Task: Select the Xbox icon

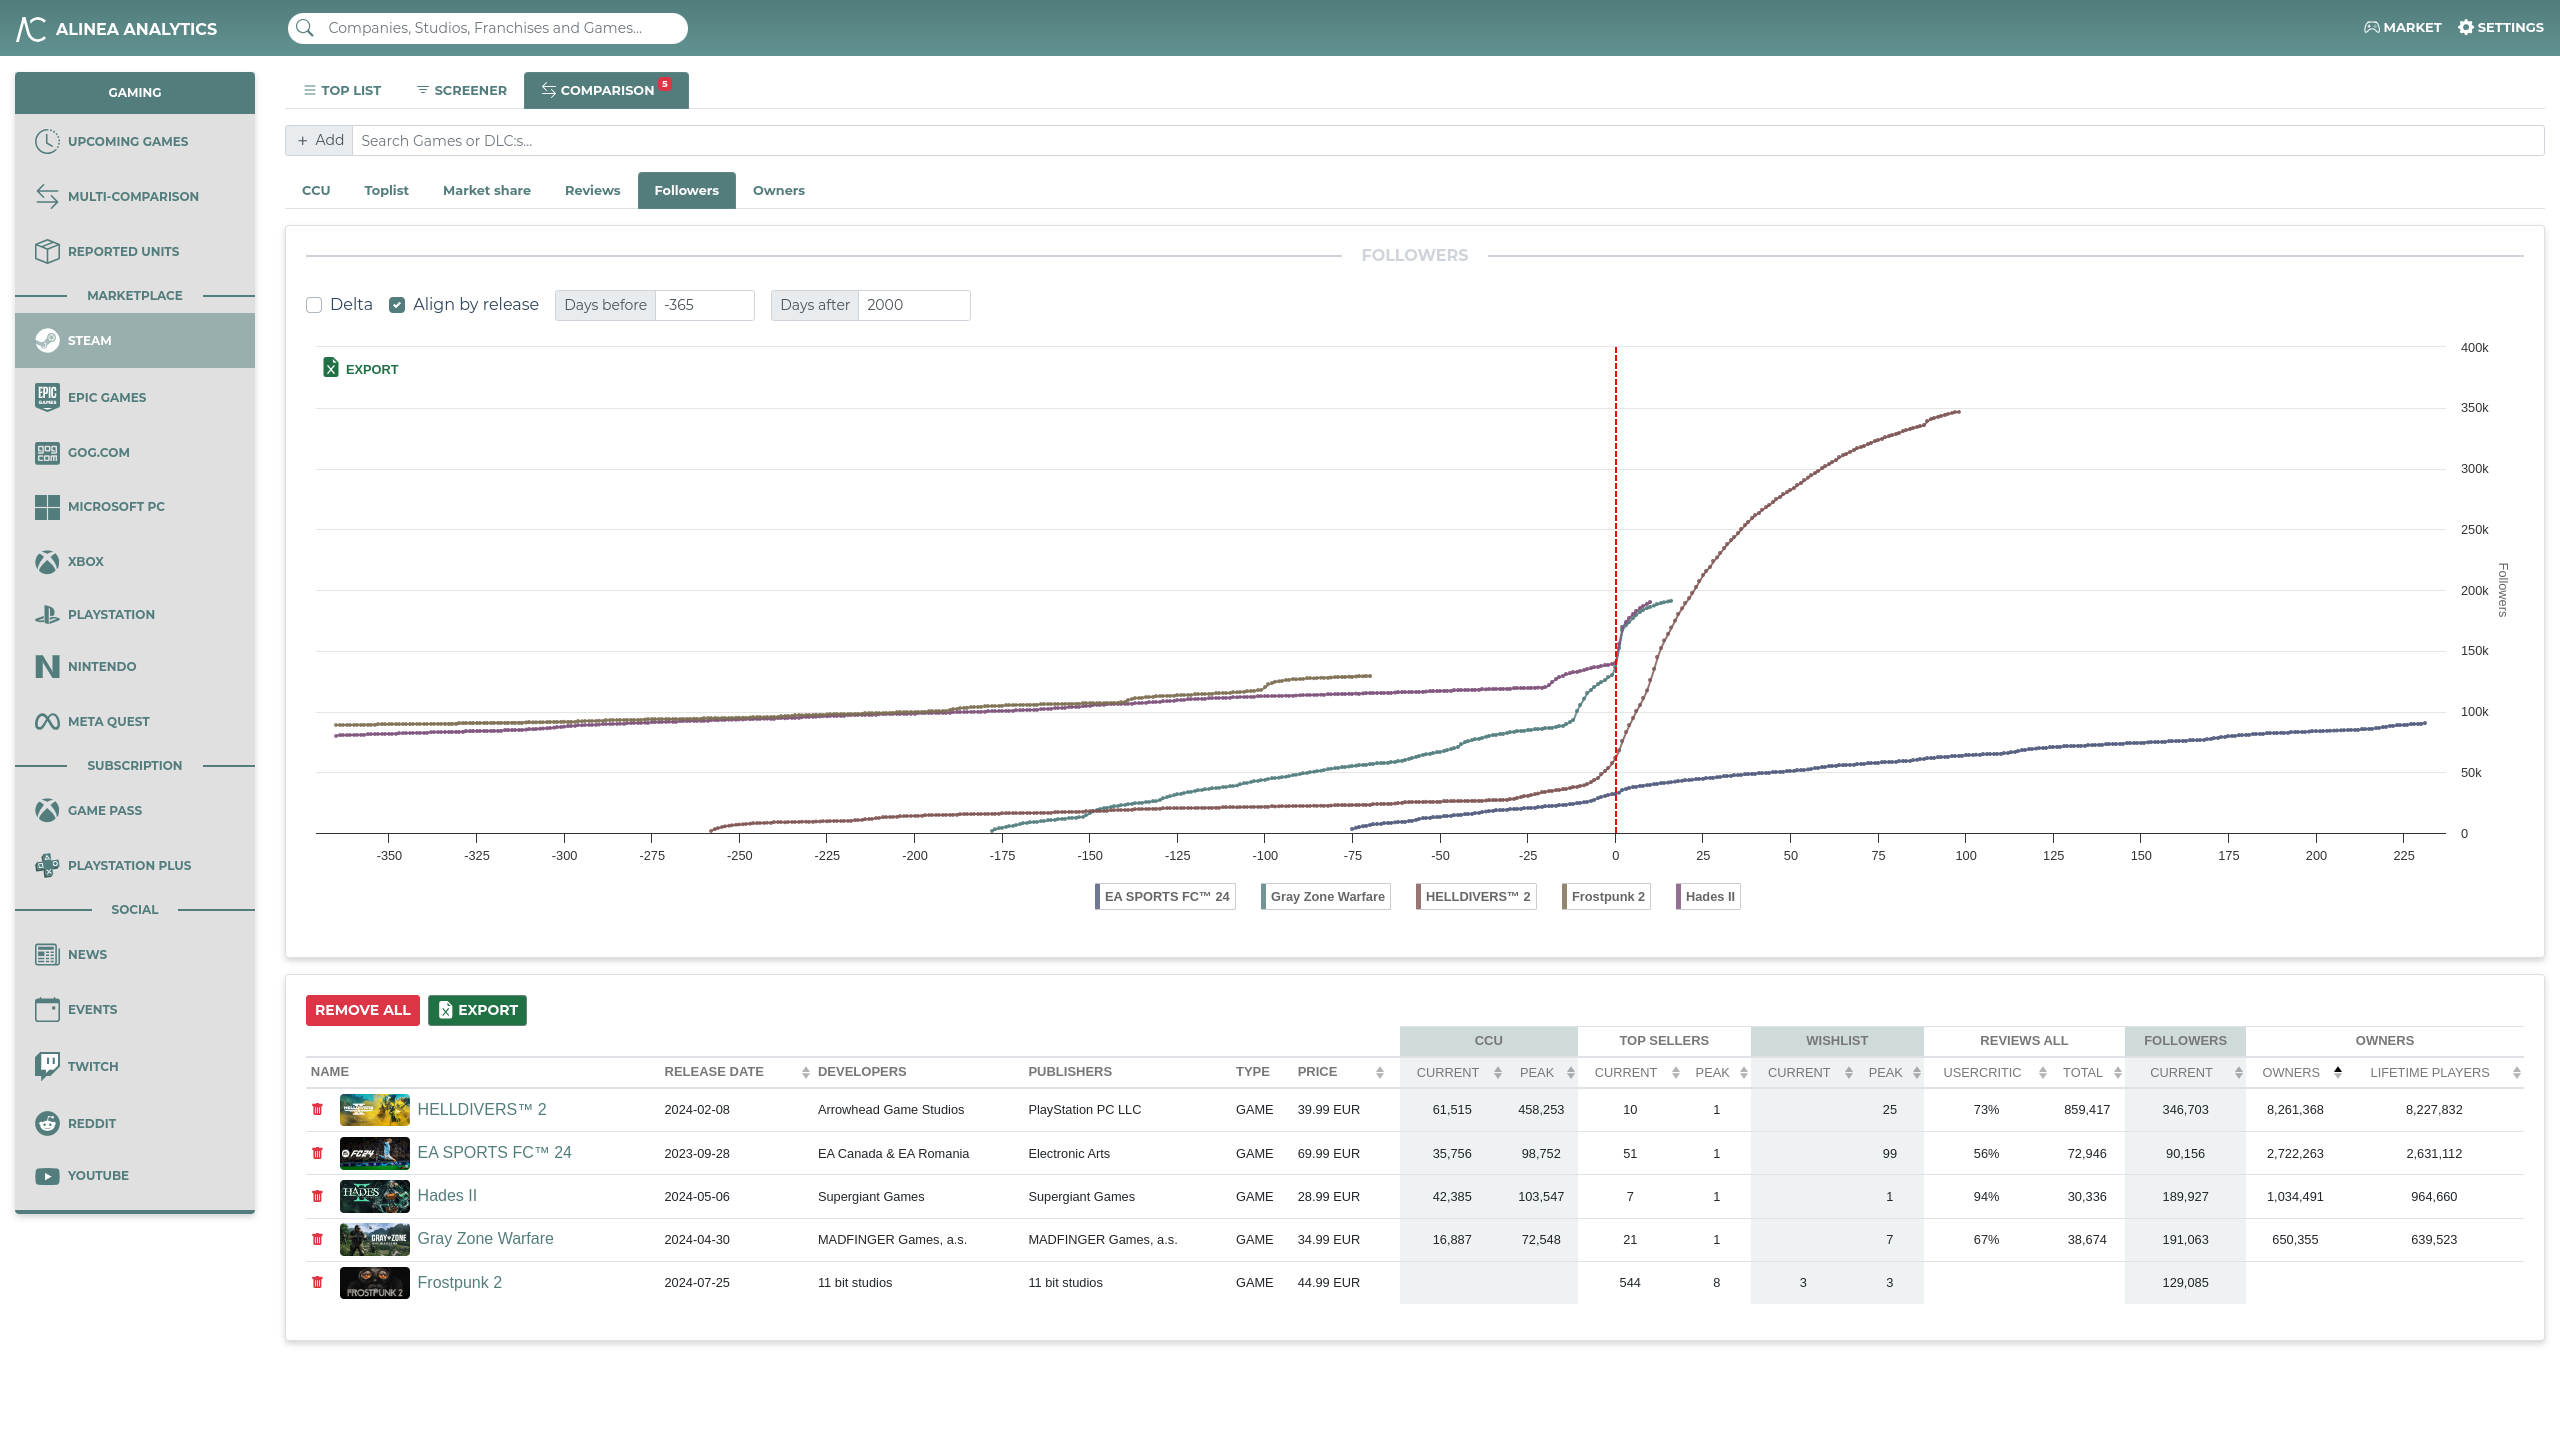Action: pos(47,561)
